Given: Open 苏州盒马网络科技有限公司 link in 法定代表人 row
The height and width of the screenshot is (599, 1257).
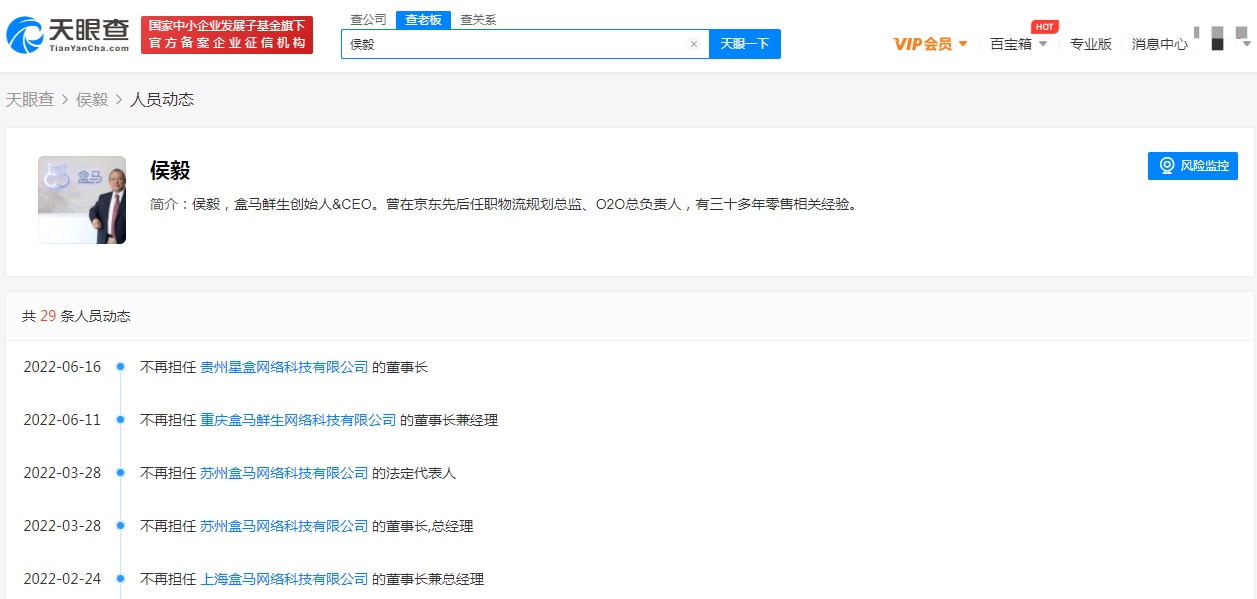Looking at the screenshot, I should click(x=284, y=473).
